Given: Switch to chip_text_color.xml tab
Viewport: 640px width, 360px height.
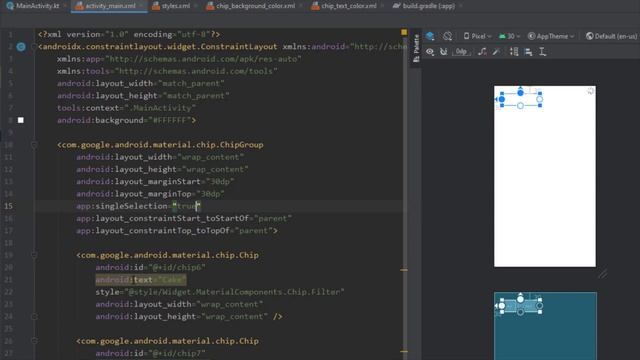Looking at the screenshot, I should coord(343,6).
